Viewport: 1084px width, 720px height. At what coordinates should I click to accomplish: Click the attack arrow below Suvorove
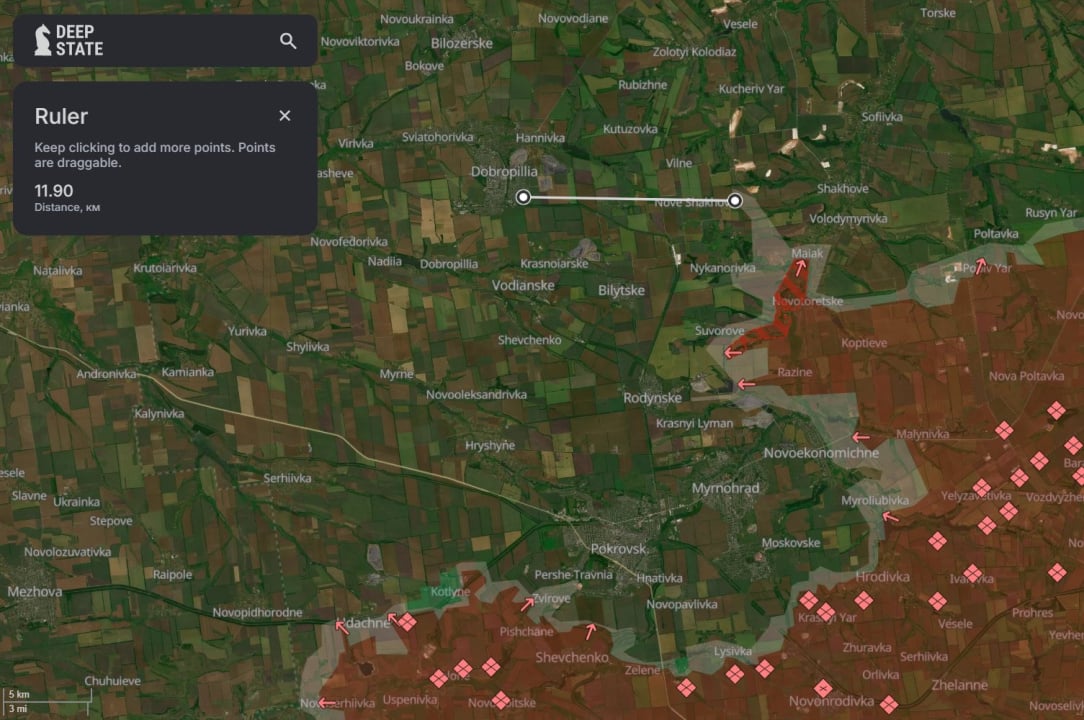click(733, 353)
